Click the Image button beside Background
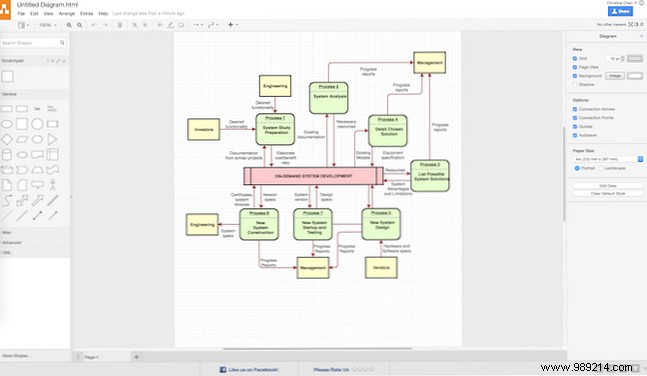This screenshot has width=647, height=376. (x=615, y=76)
